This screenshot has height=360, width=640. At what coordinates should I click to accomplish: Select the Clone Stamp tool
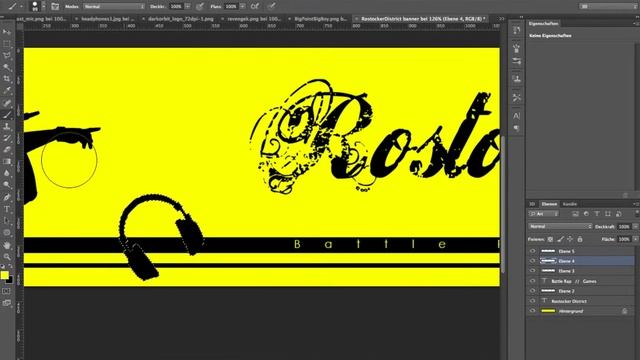[x=7, y=127]
